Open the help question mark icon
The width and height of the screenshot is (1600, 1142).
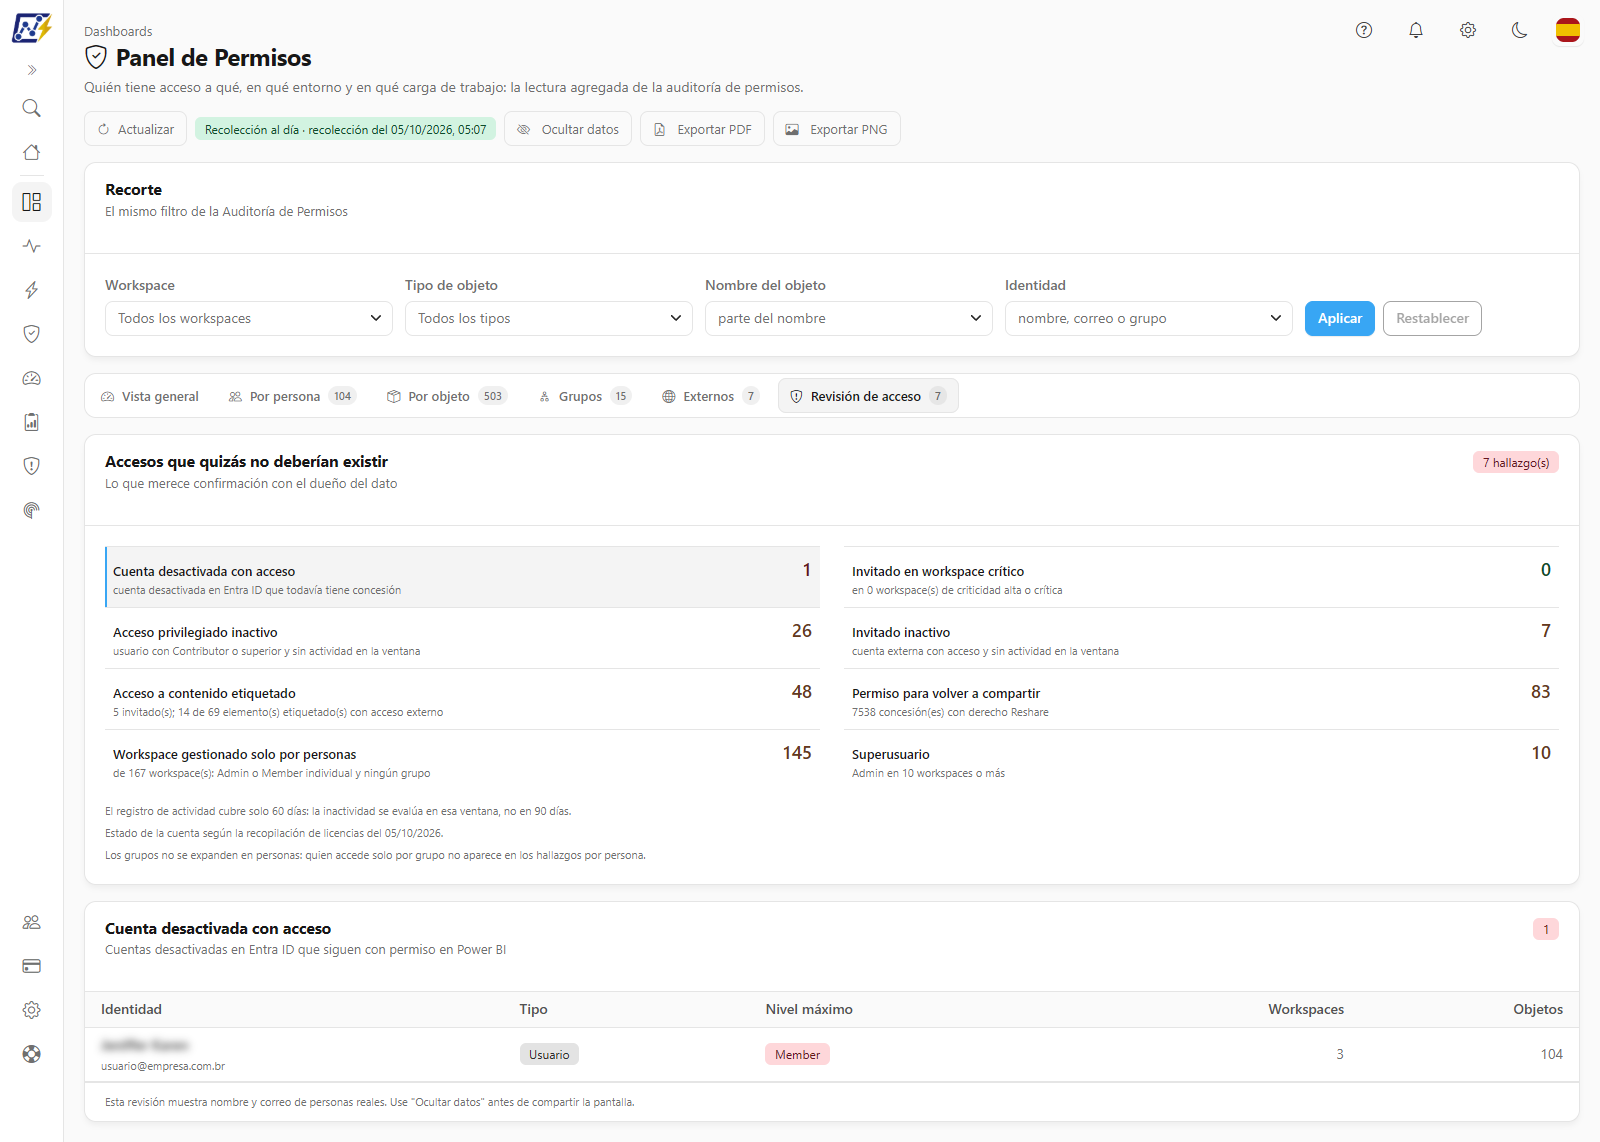coord(1364,30)
